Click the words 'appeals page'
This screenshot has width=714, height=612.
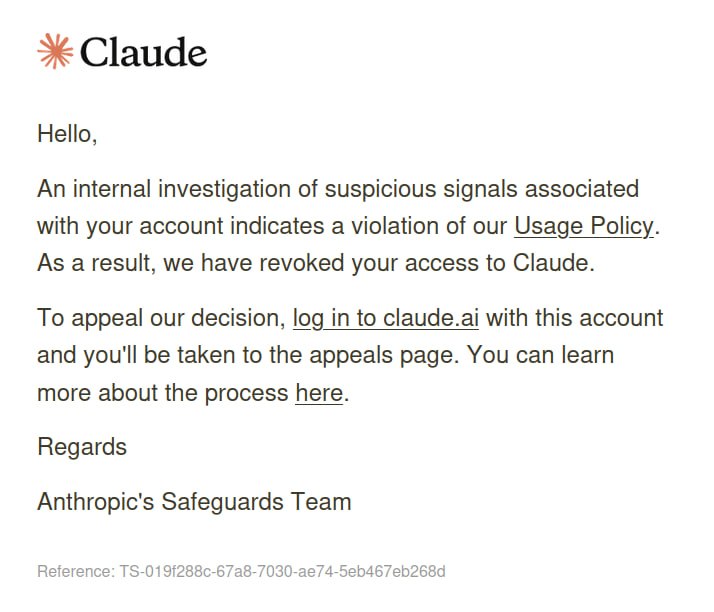384,356
